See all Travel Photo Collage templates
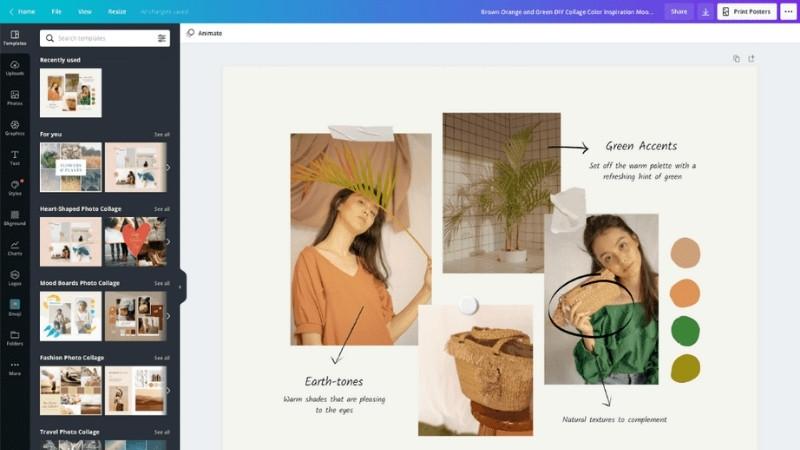Image resolution: width=800 pixels, height=450 pixels. point(162,432)
